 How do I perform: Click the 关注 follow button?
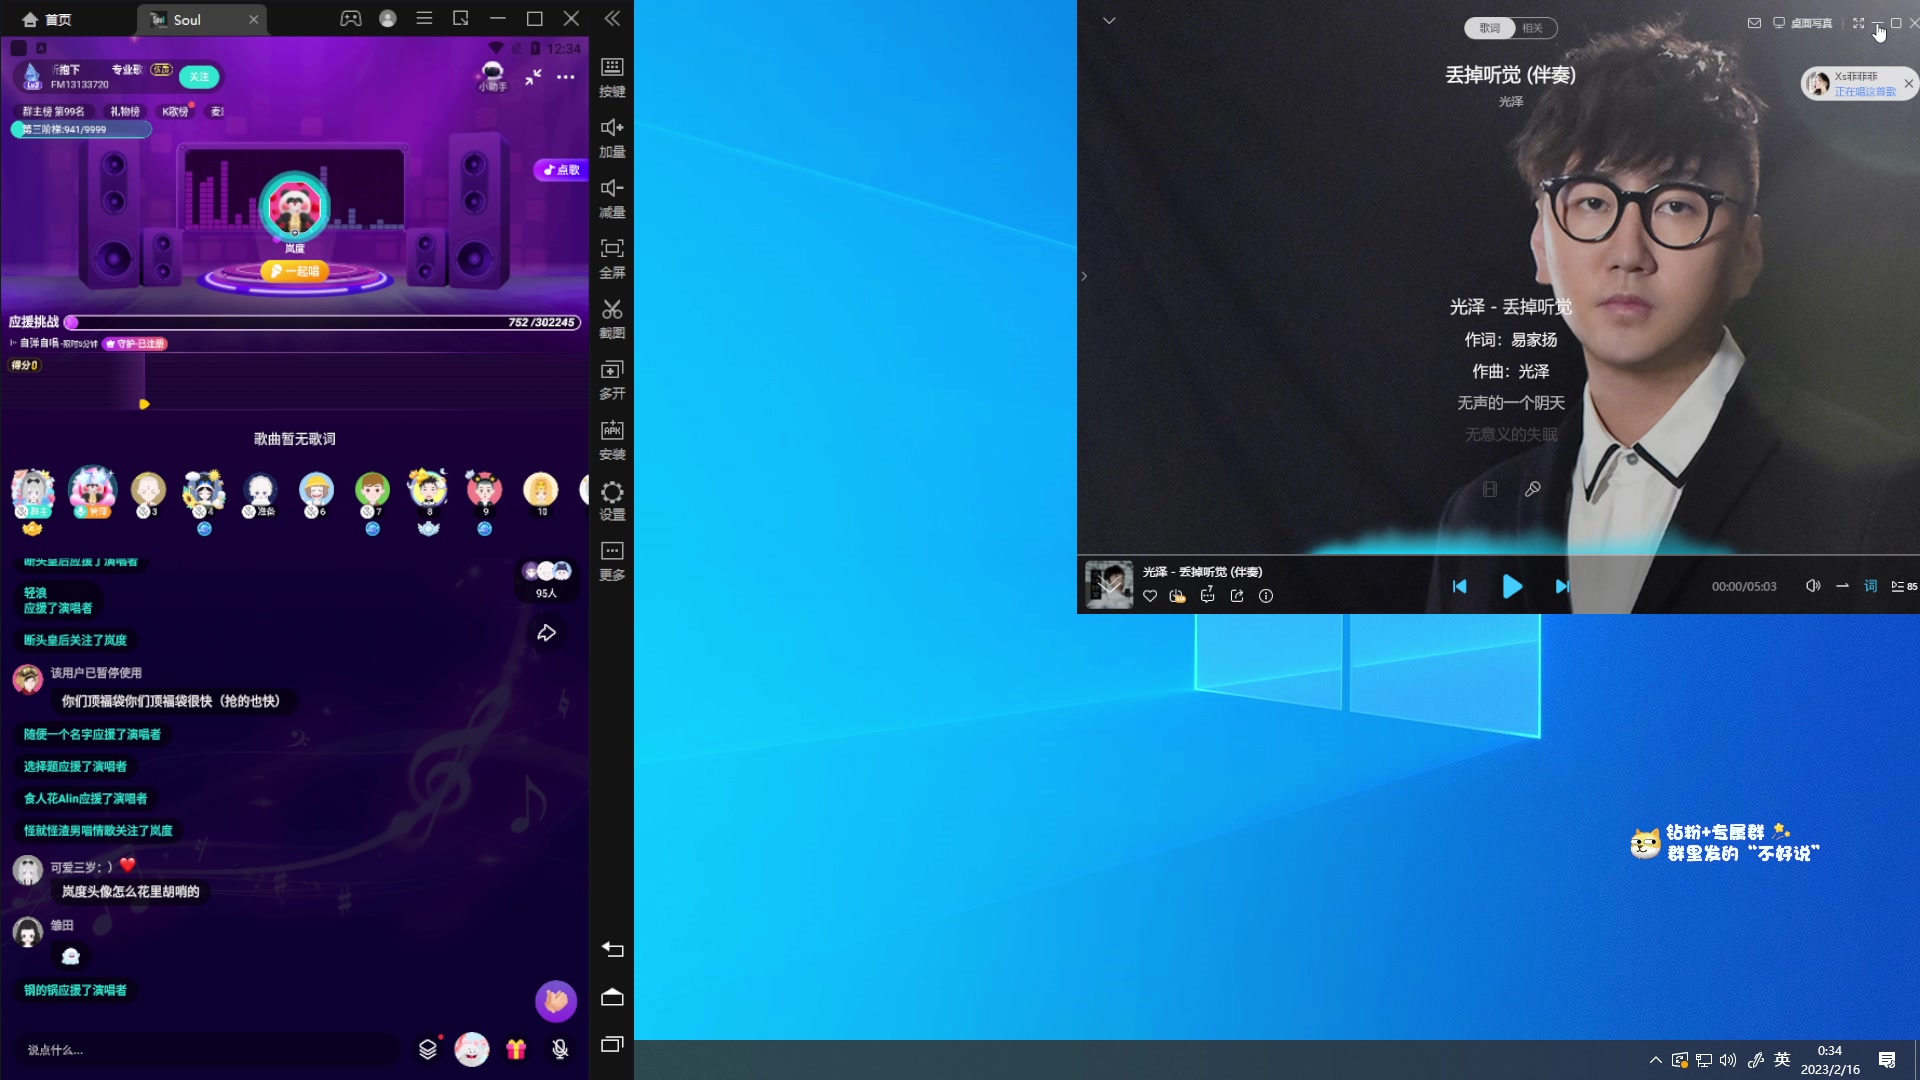(200, 77)
